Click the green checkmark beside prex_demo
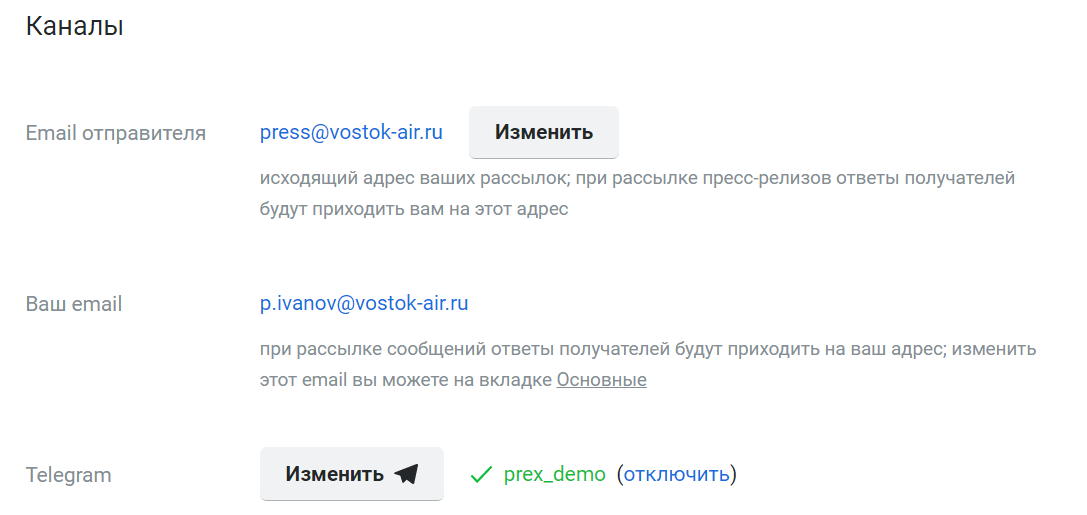 click(x=481, y=475)
